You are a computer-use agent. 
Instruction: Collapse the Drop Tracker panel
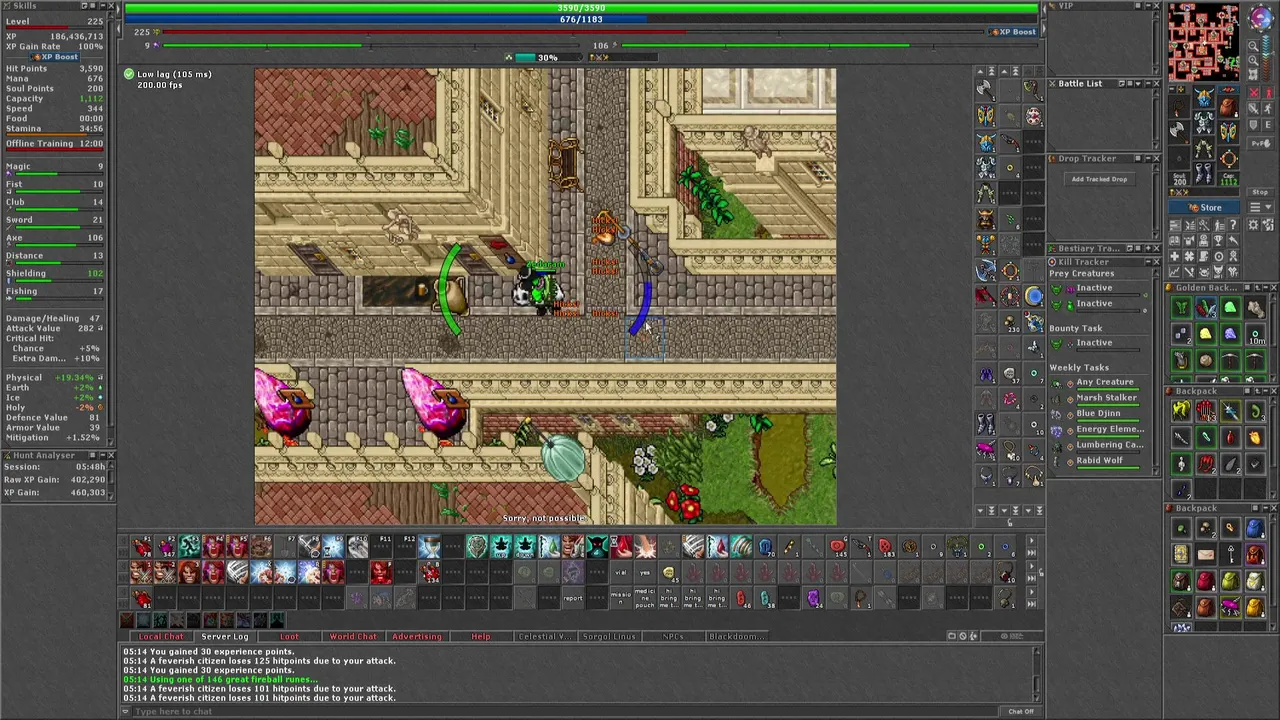pos(1148,158)
